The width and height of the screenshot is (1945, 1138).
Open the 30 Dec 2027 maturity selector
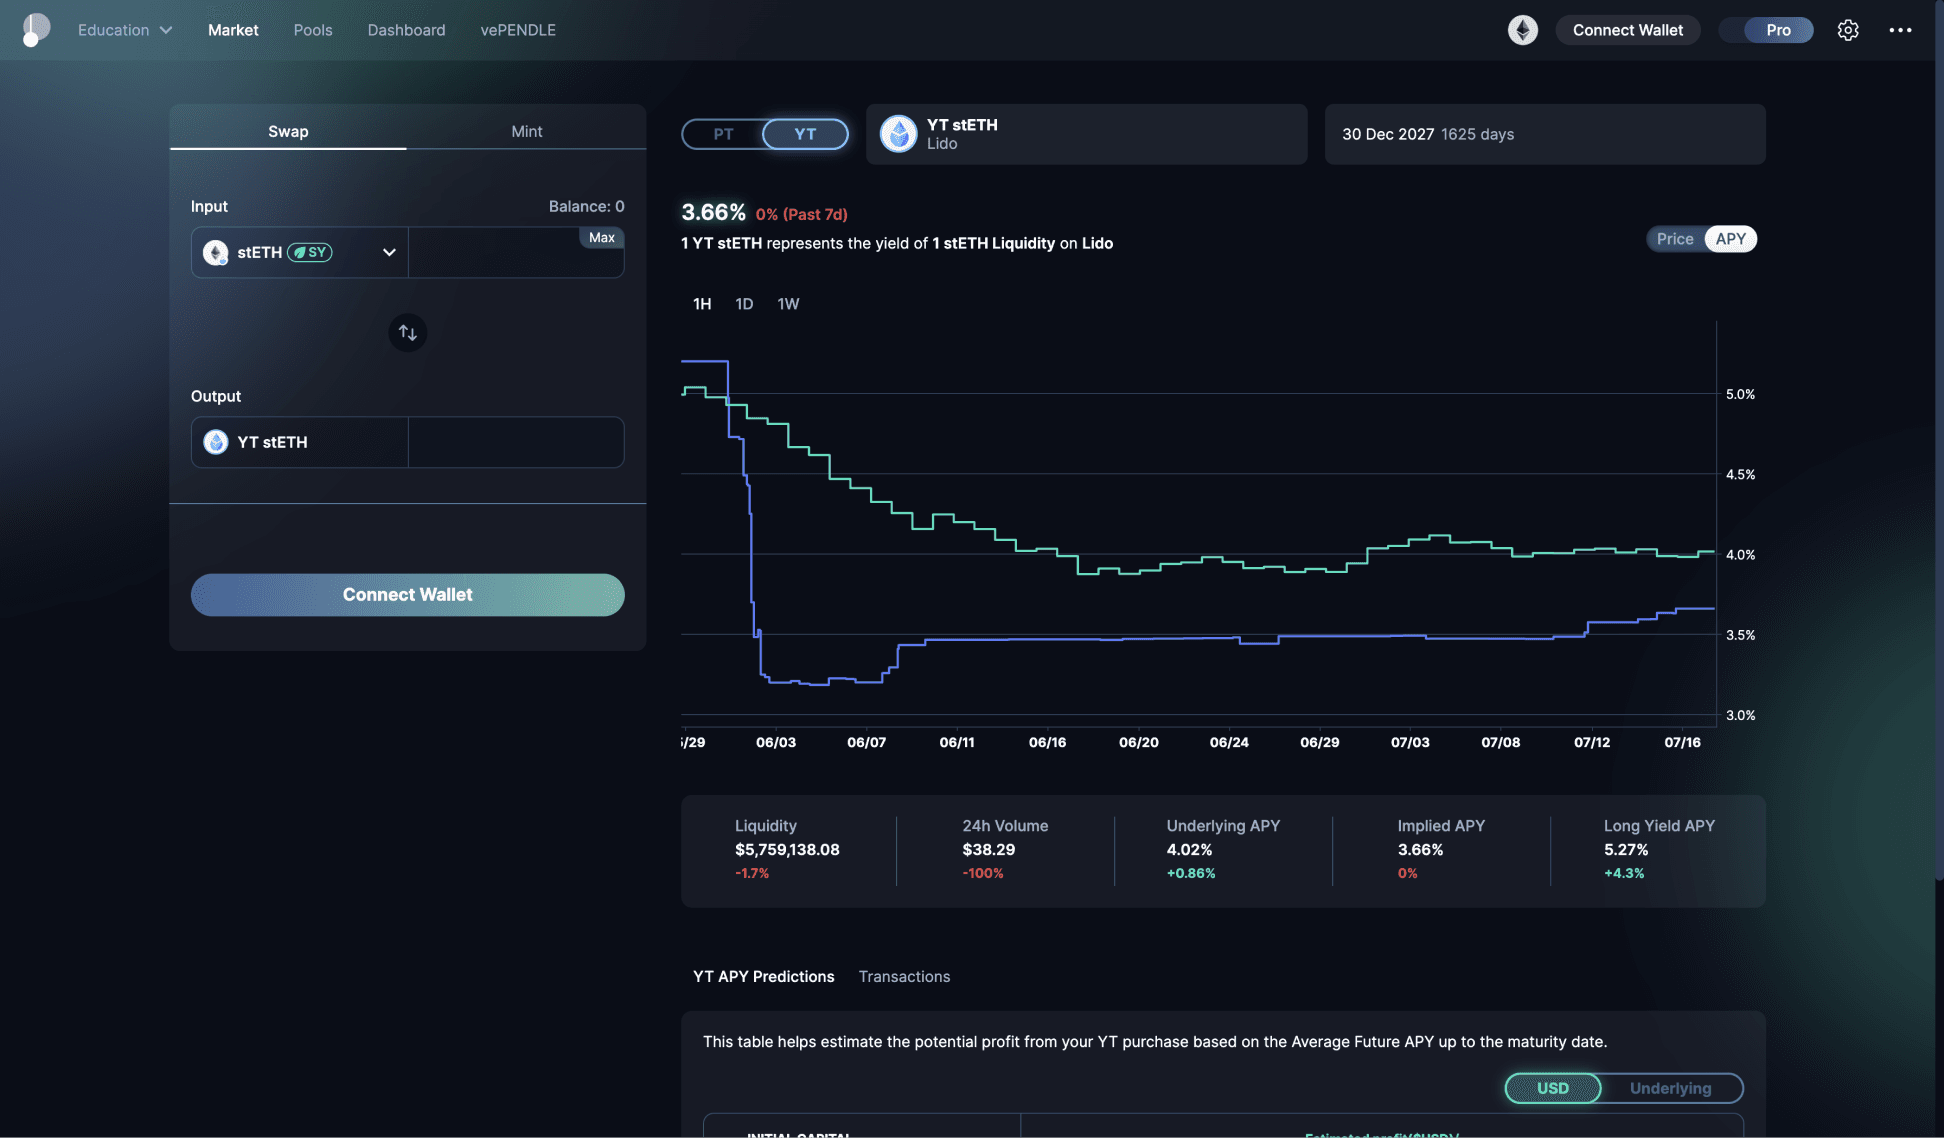pyautogui.click(x=1545, y=134)
